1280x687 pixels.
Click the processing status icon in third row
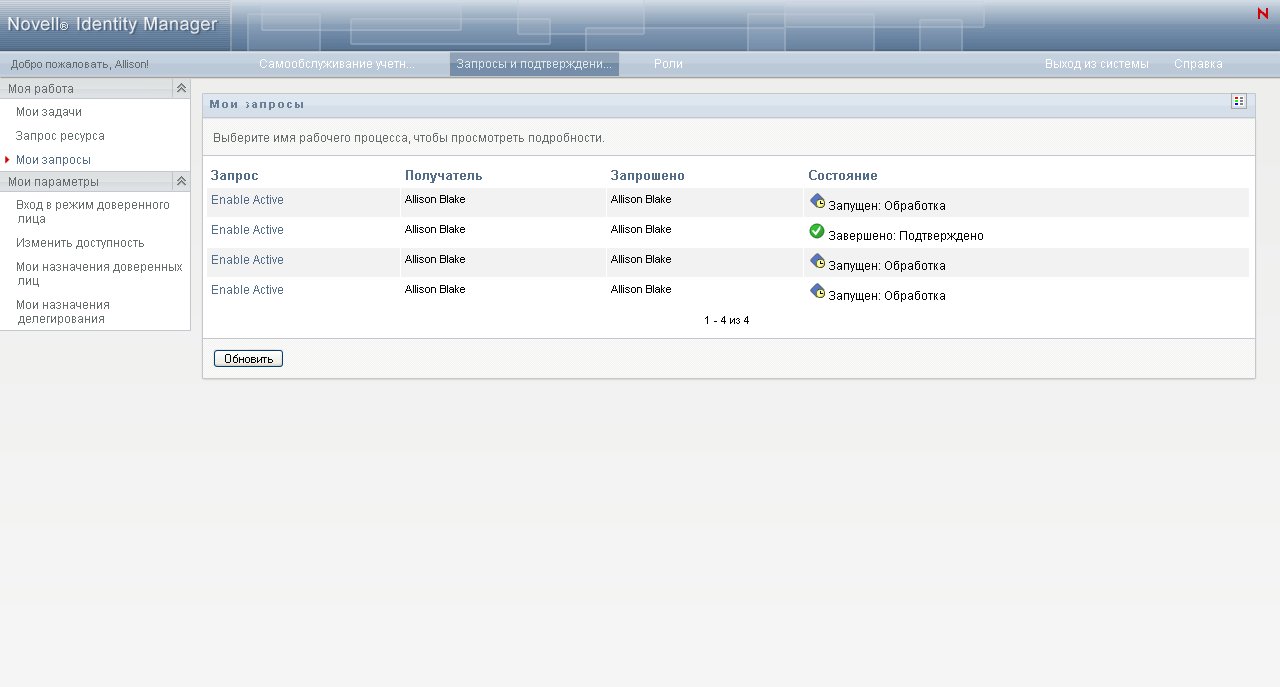(x=817, y=262)
